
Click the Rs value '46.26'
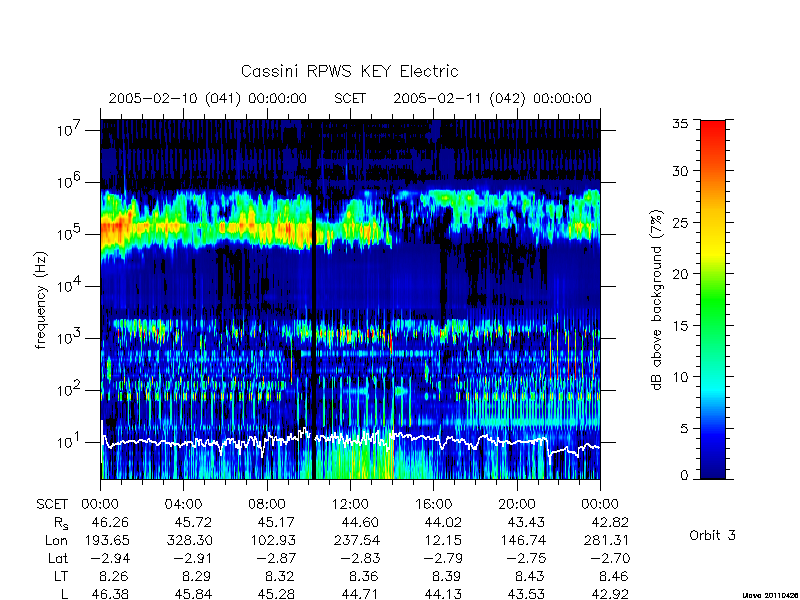[110, 522]
